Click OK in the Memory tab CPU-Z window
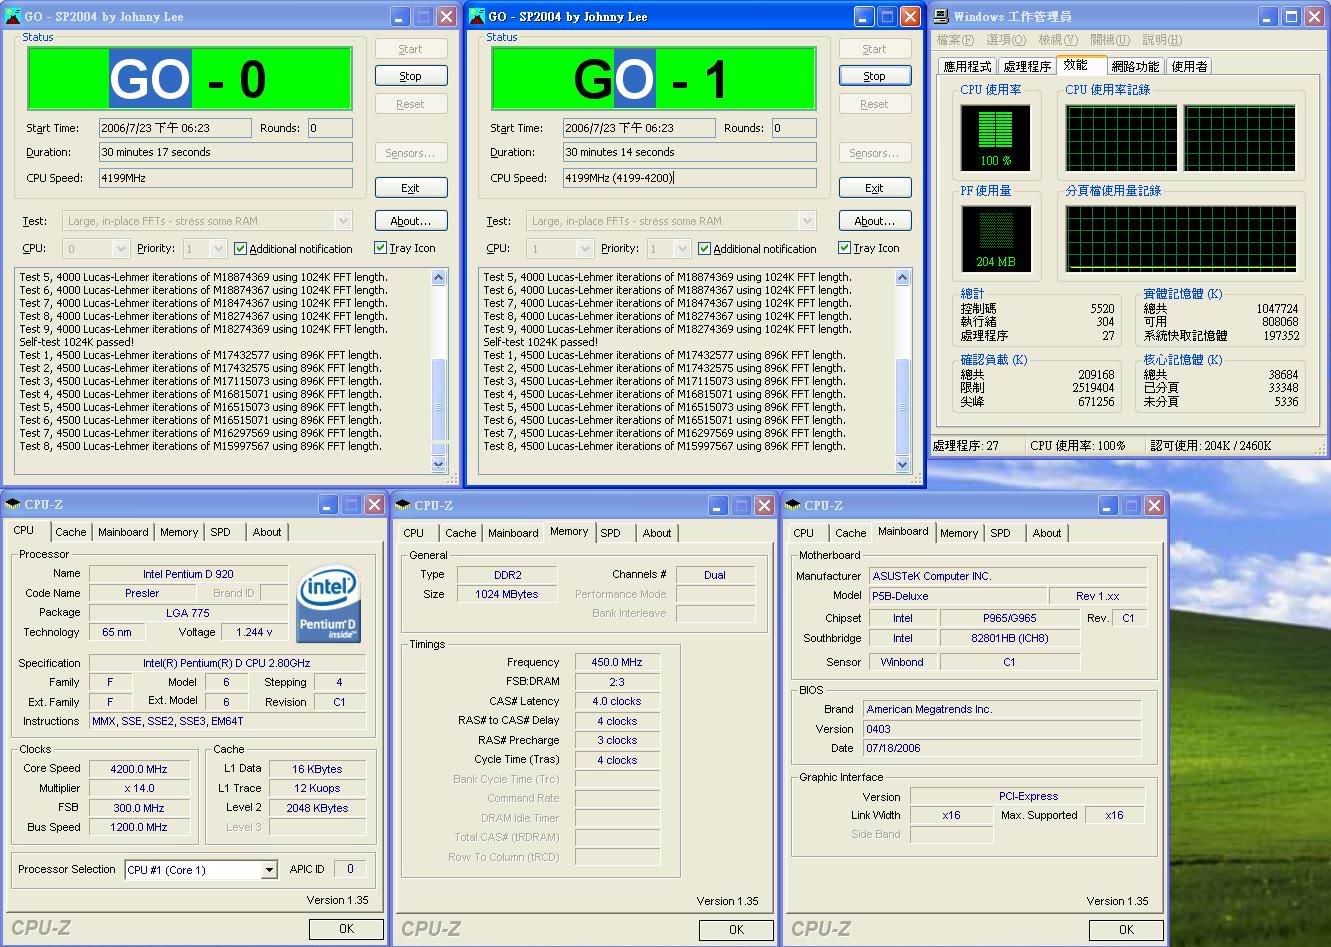The width and height of the screenshot is (1331, 947). point(736,930)
